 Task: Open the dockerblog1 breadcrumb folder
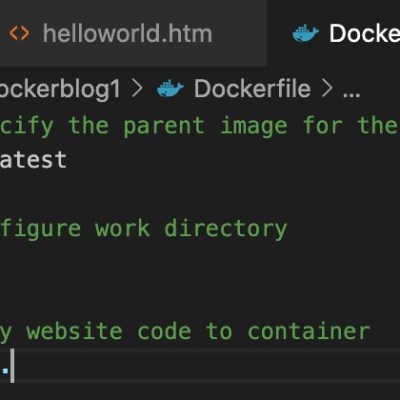tap(60, 89)
